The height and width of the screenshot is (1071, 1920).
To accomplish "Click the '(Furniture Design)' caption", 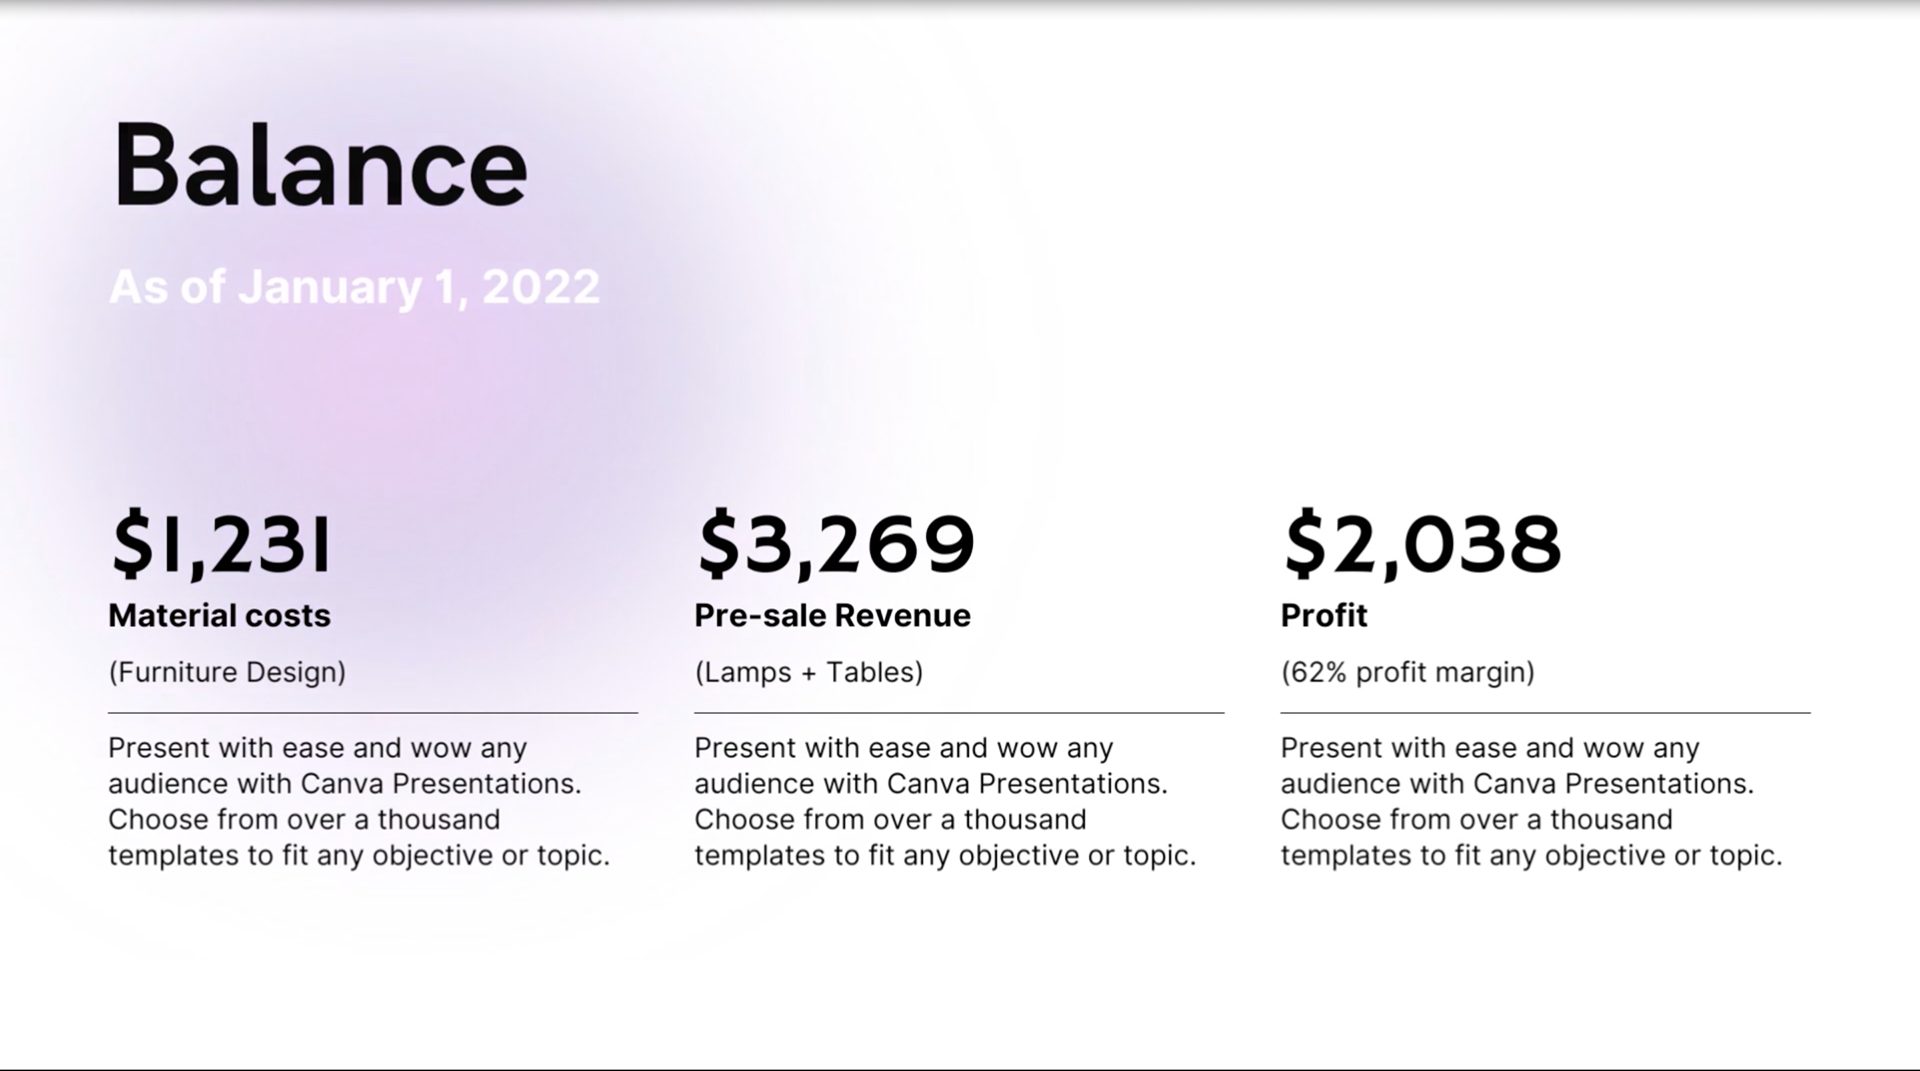I will pos(227,672).
